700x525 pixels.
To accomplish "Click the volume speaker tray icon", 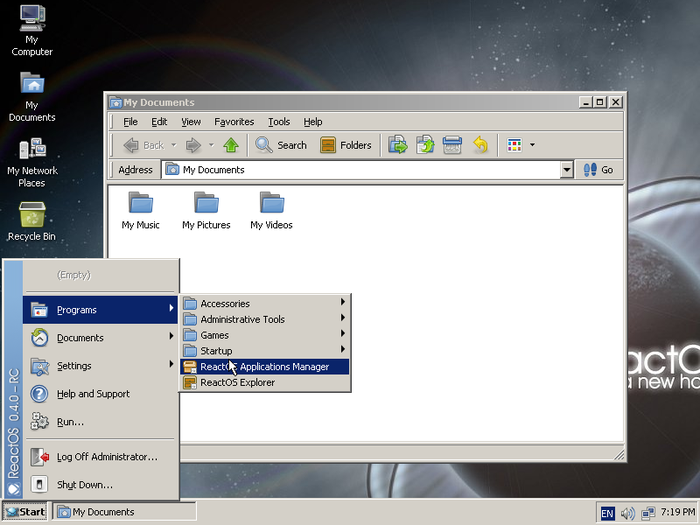I will [628, 513].
